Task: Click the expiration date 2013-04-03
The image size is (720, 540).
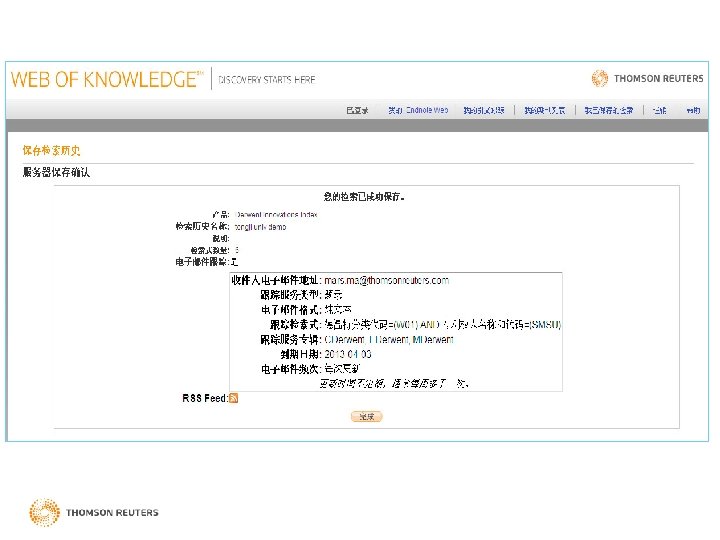Action: click(348, 354)
